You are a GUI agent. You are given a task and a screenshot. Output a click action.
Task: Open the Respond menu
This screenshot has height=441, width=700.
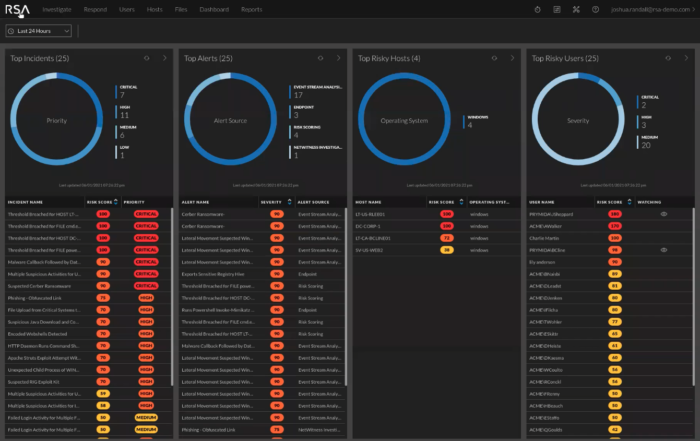pyautogui.click(x=95, y=9)
